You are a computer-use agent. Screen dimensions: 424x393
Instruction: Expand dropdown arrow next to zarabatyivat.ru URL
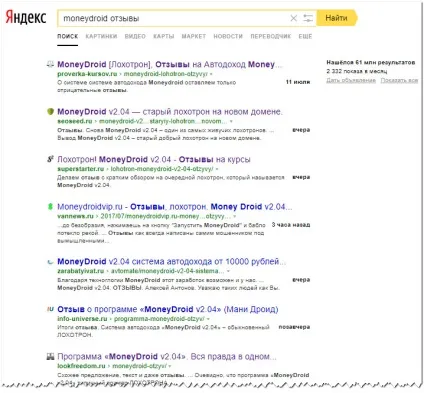pyautogui.click(x=228, y=271)
